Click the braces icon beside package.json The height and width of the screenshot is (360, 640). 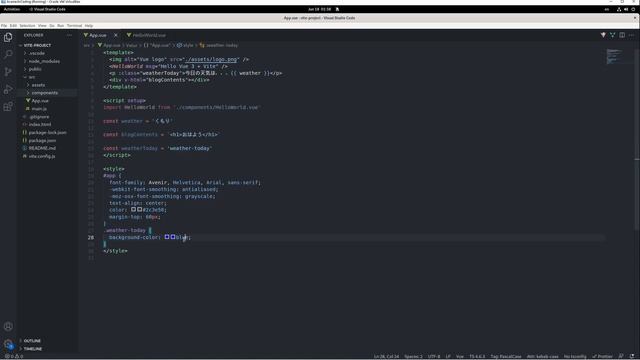[24, 140]
